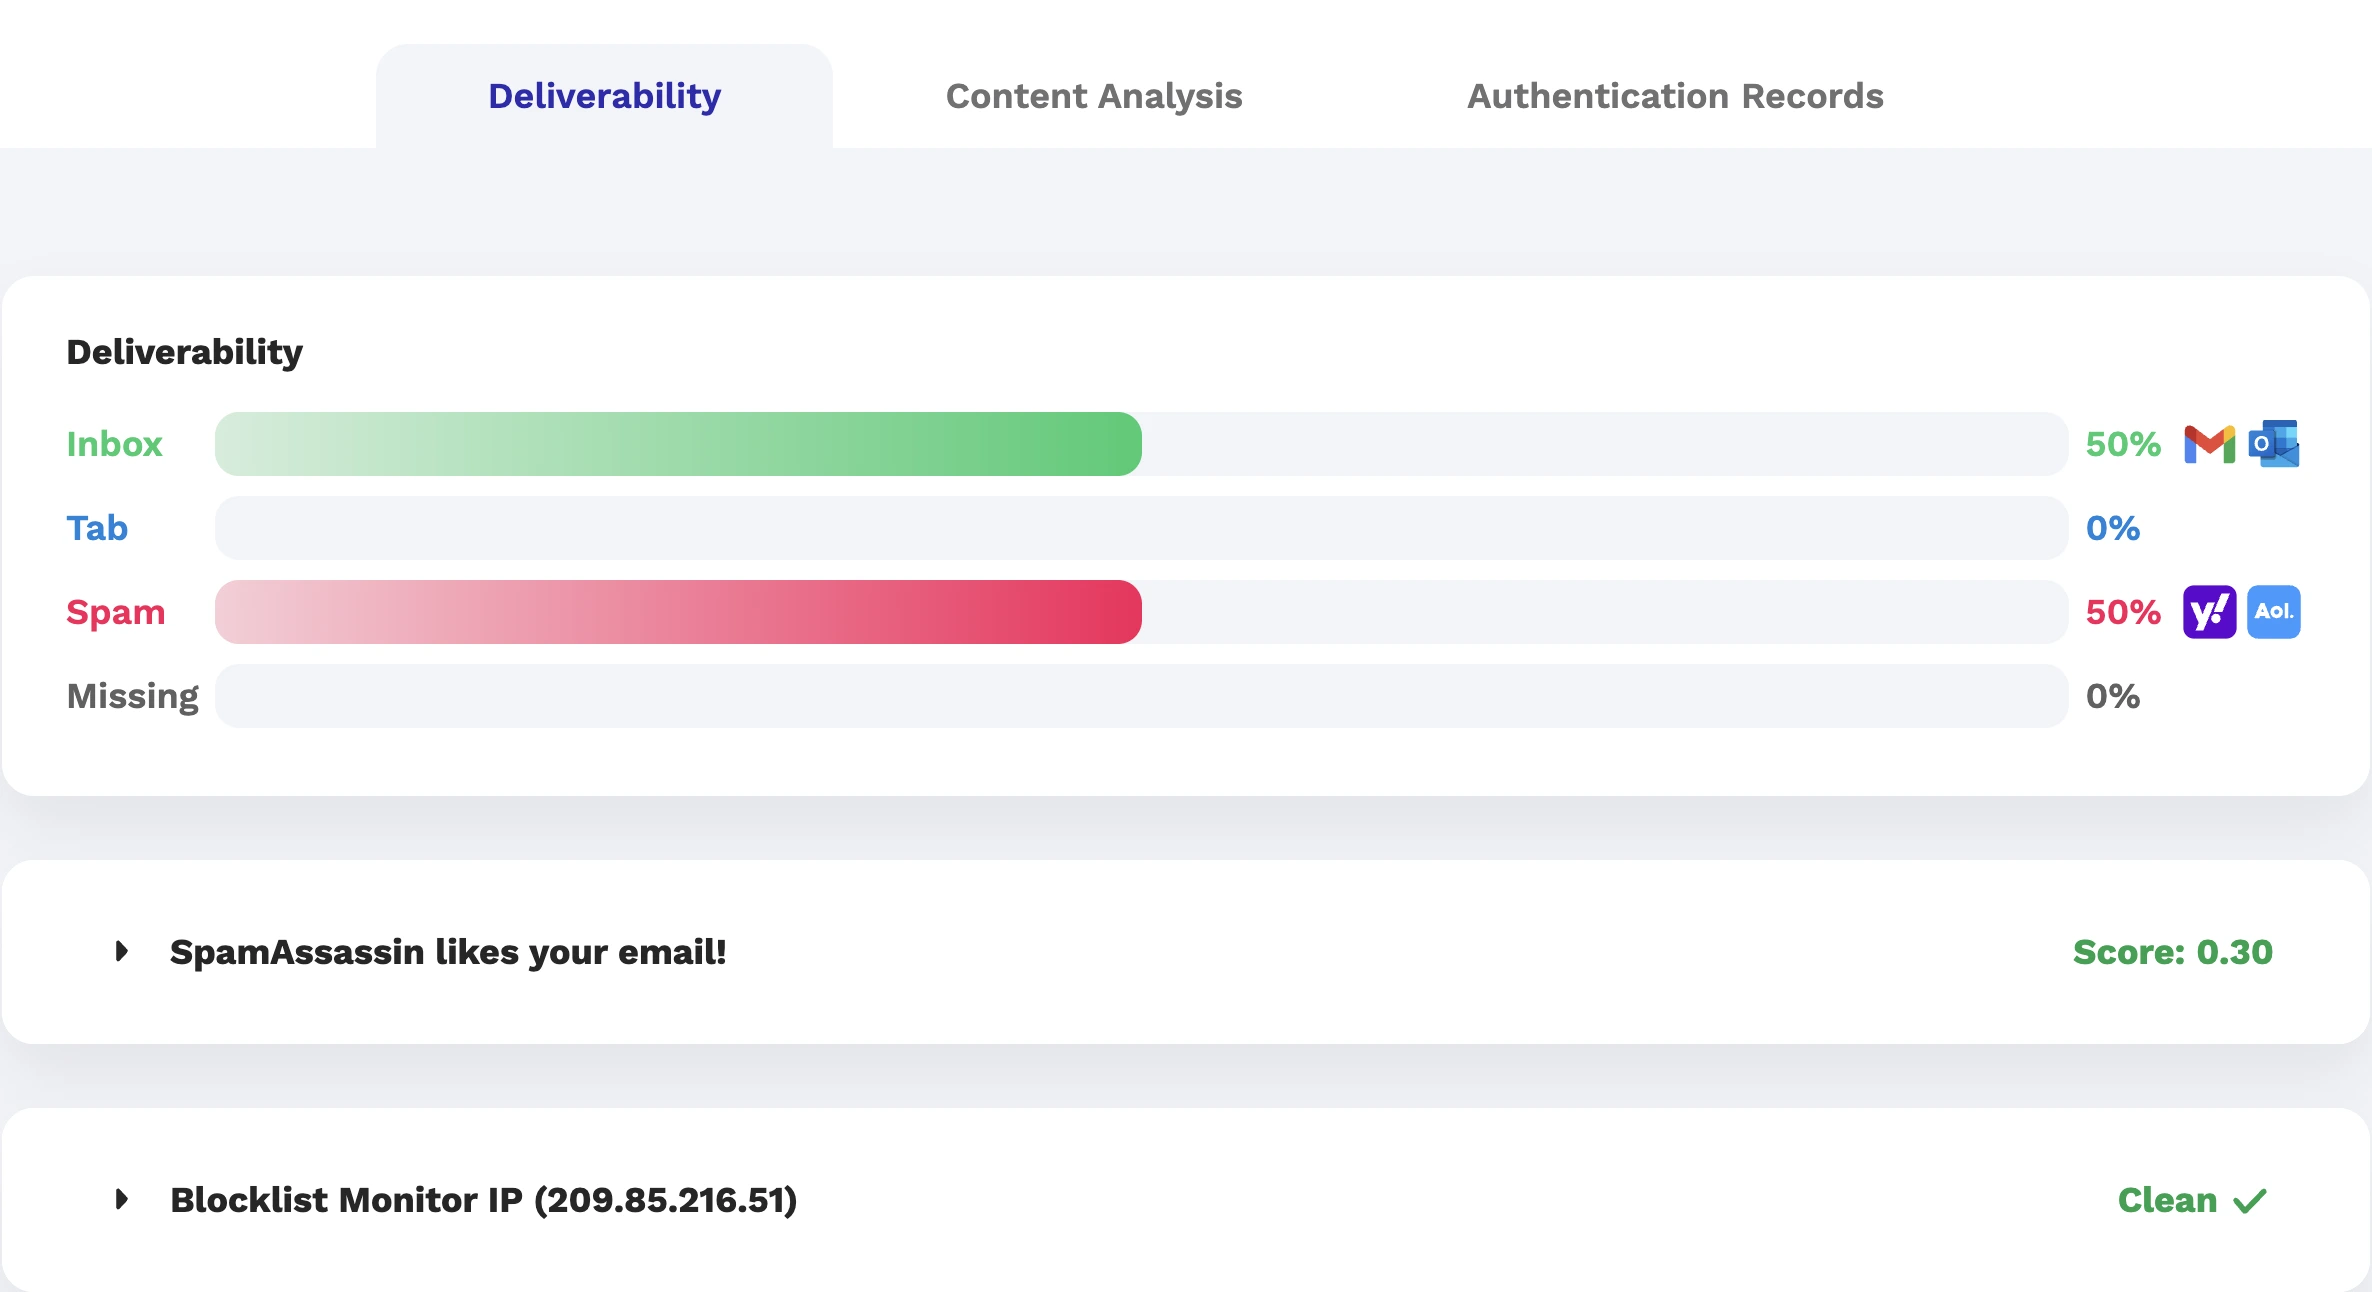Expand the Blocklist Monitor IP arrow
This screenshot has height=1292, width=2372.
click(122, 1199)
